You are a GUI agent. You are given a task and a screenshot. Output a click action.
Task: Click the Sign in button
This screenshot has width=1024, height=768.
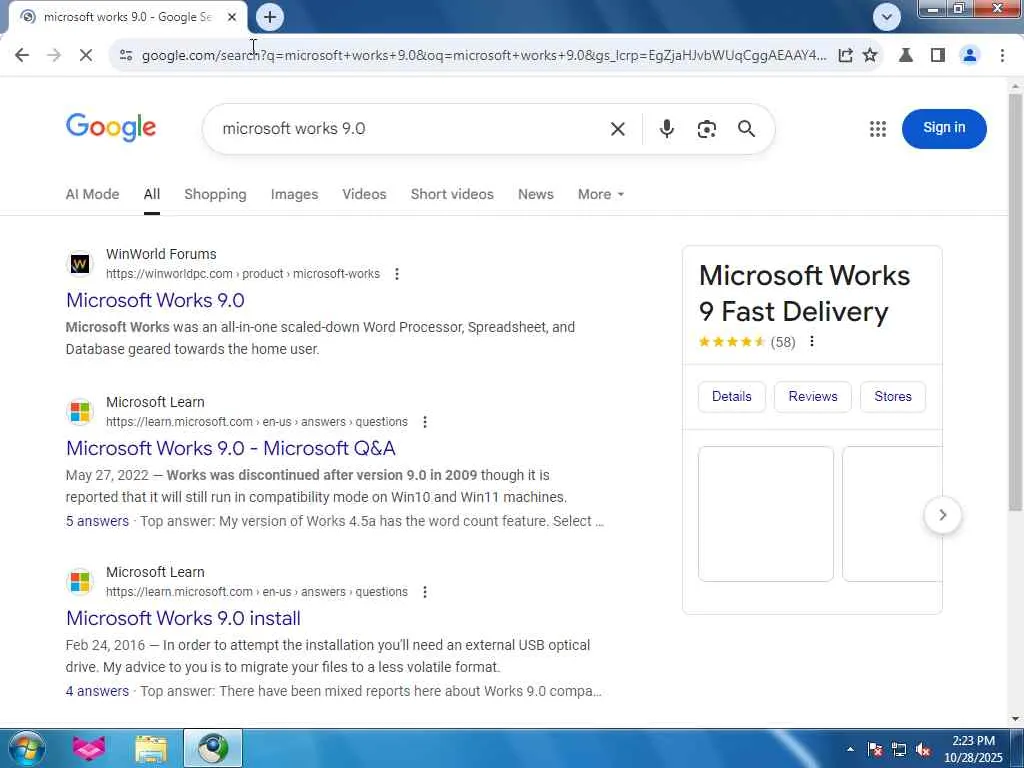pos(944,128)
